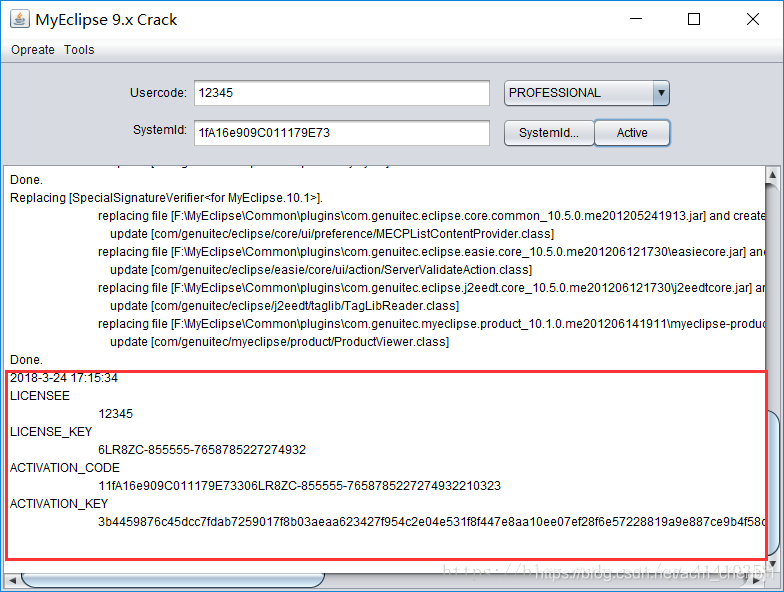
Task: Click the core.common jar replacing file line
Action: click(x=432, y=216)
